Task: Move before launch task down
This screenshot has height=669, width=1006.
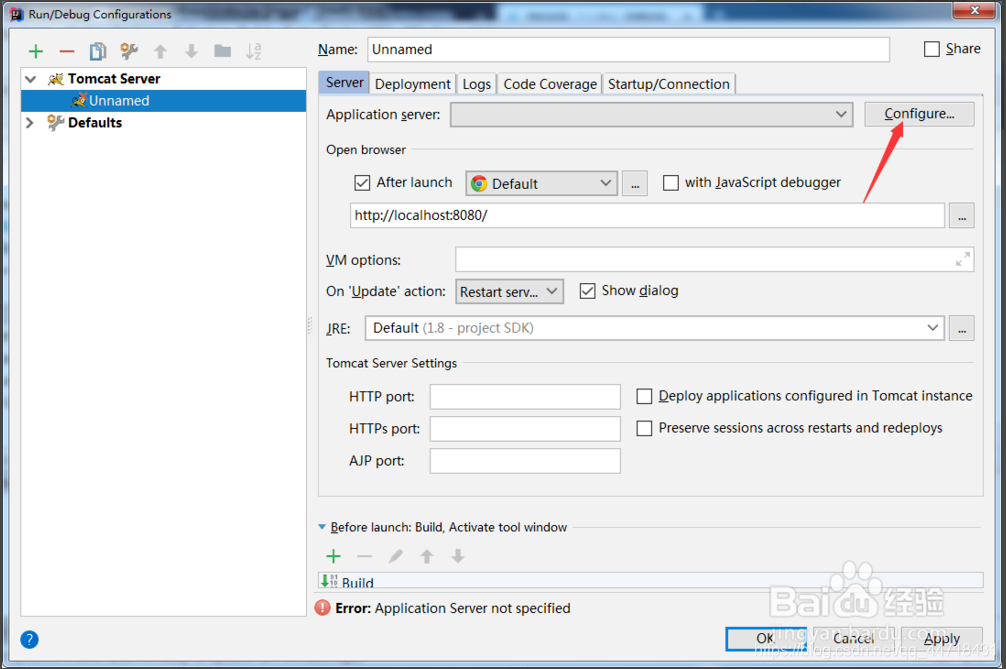Action: 457,556
